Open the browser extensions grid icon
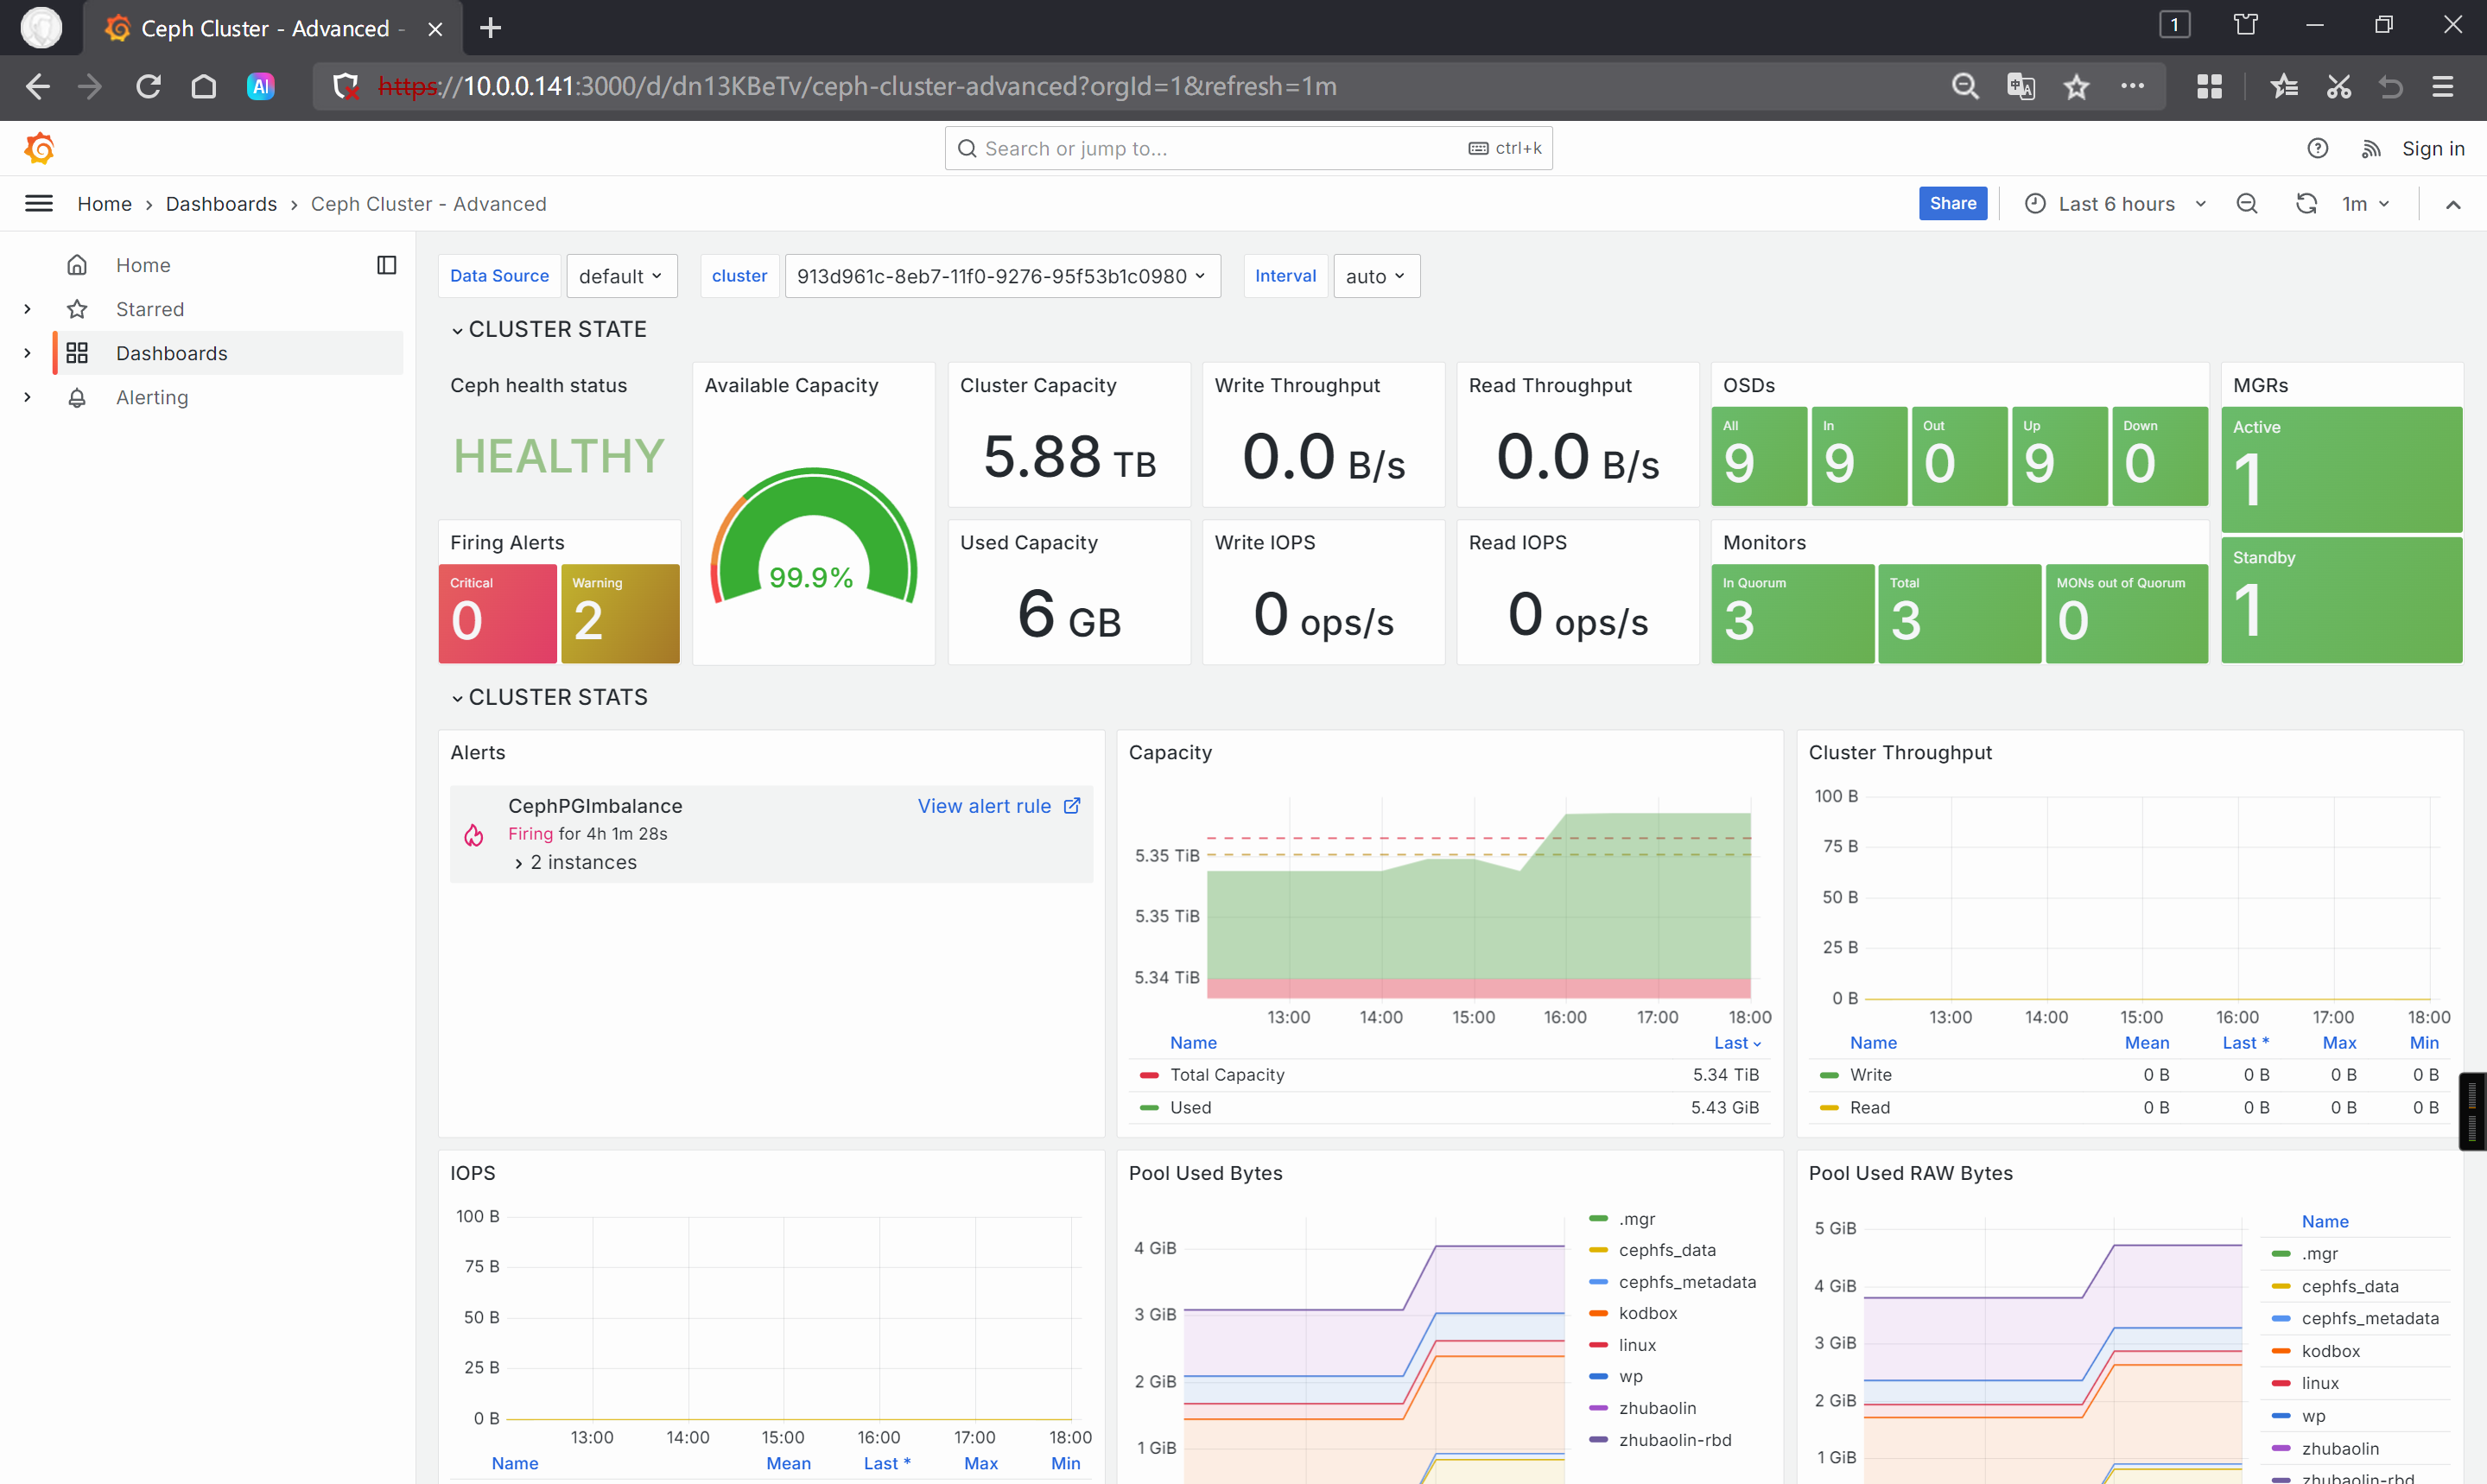Viewport: 2487px width, 1484px height. (x=2209, y=87)
